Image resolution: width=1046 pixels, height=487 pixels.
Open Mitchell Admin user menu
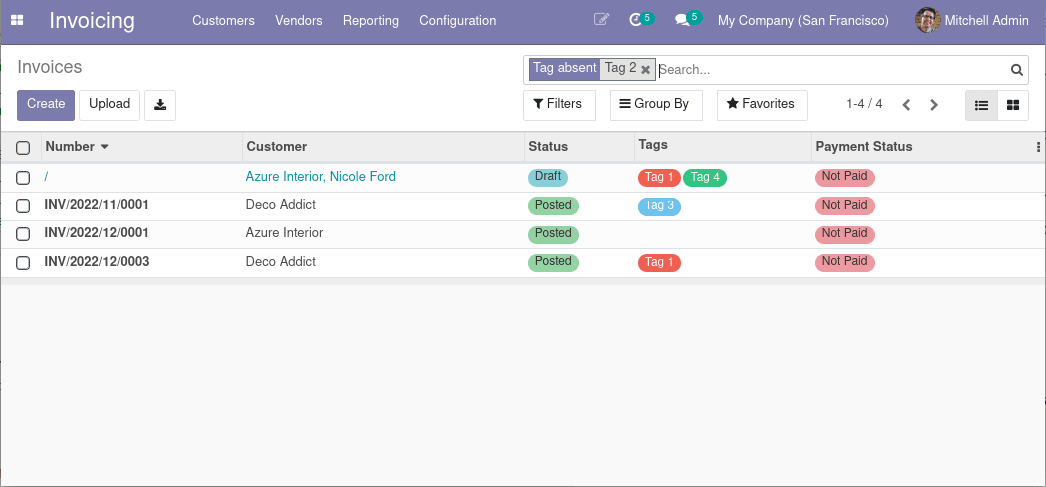[x=972, y=21]
